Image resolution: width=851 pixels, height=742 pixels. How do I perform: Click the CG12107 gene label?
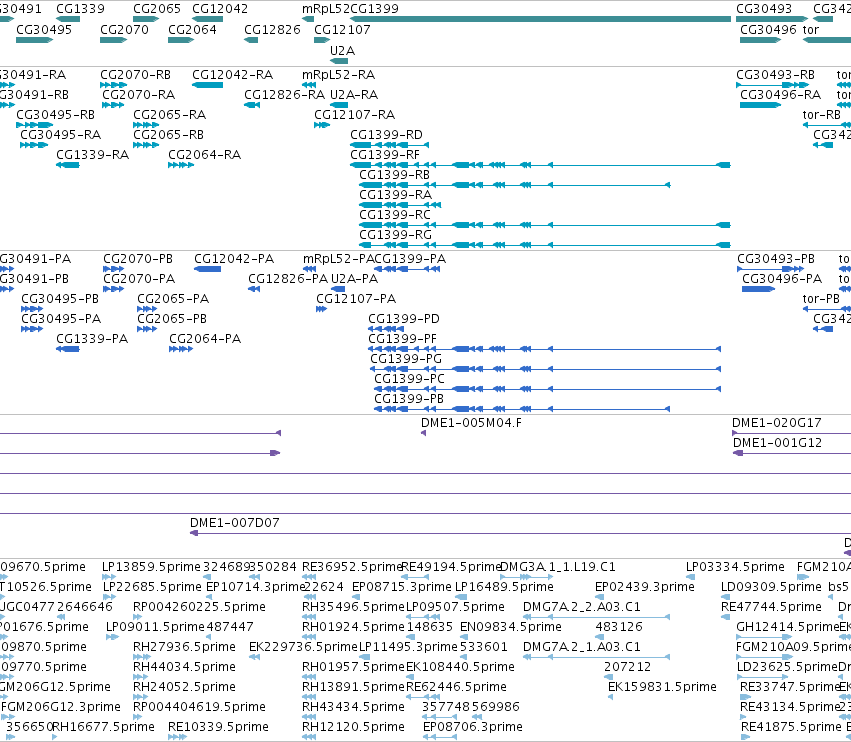(x=342, y=29)
